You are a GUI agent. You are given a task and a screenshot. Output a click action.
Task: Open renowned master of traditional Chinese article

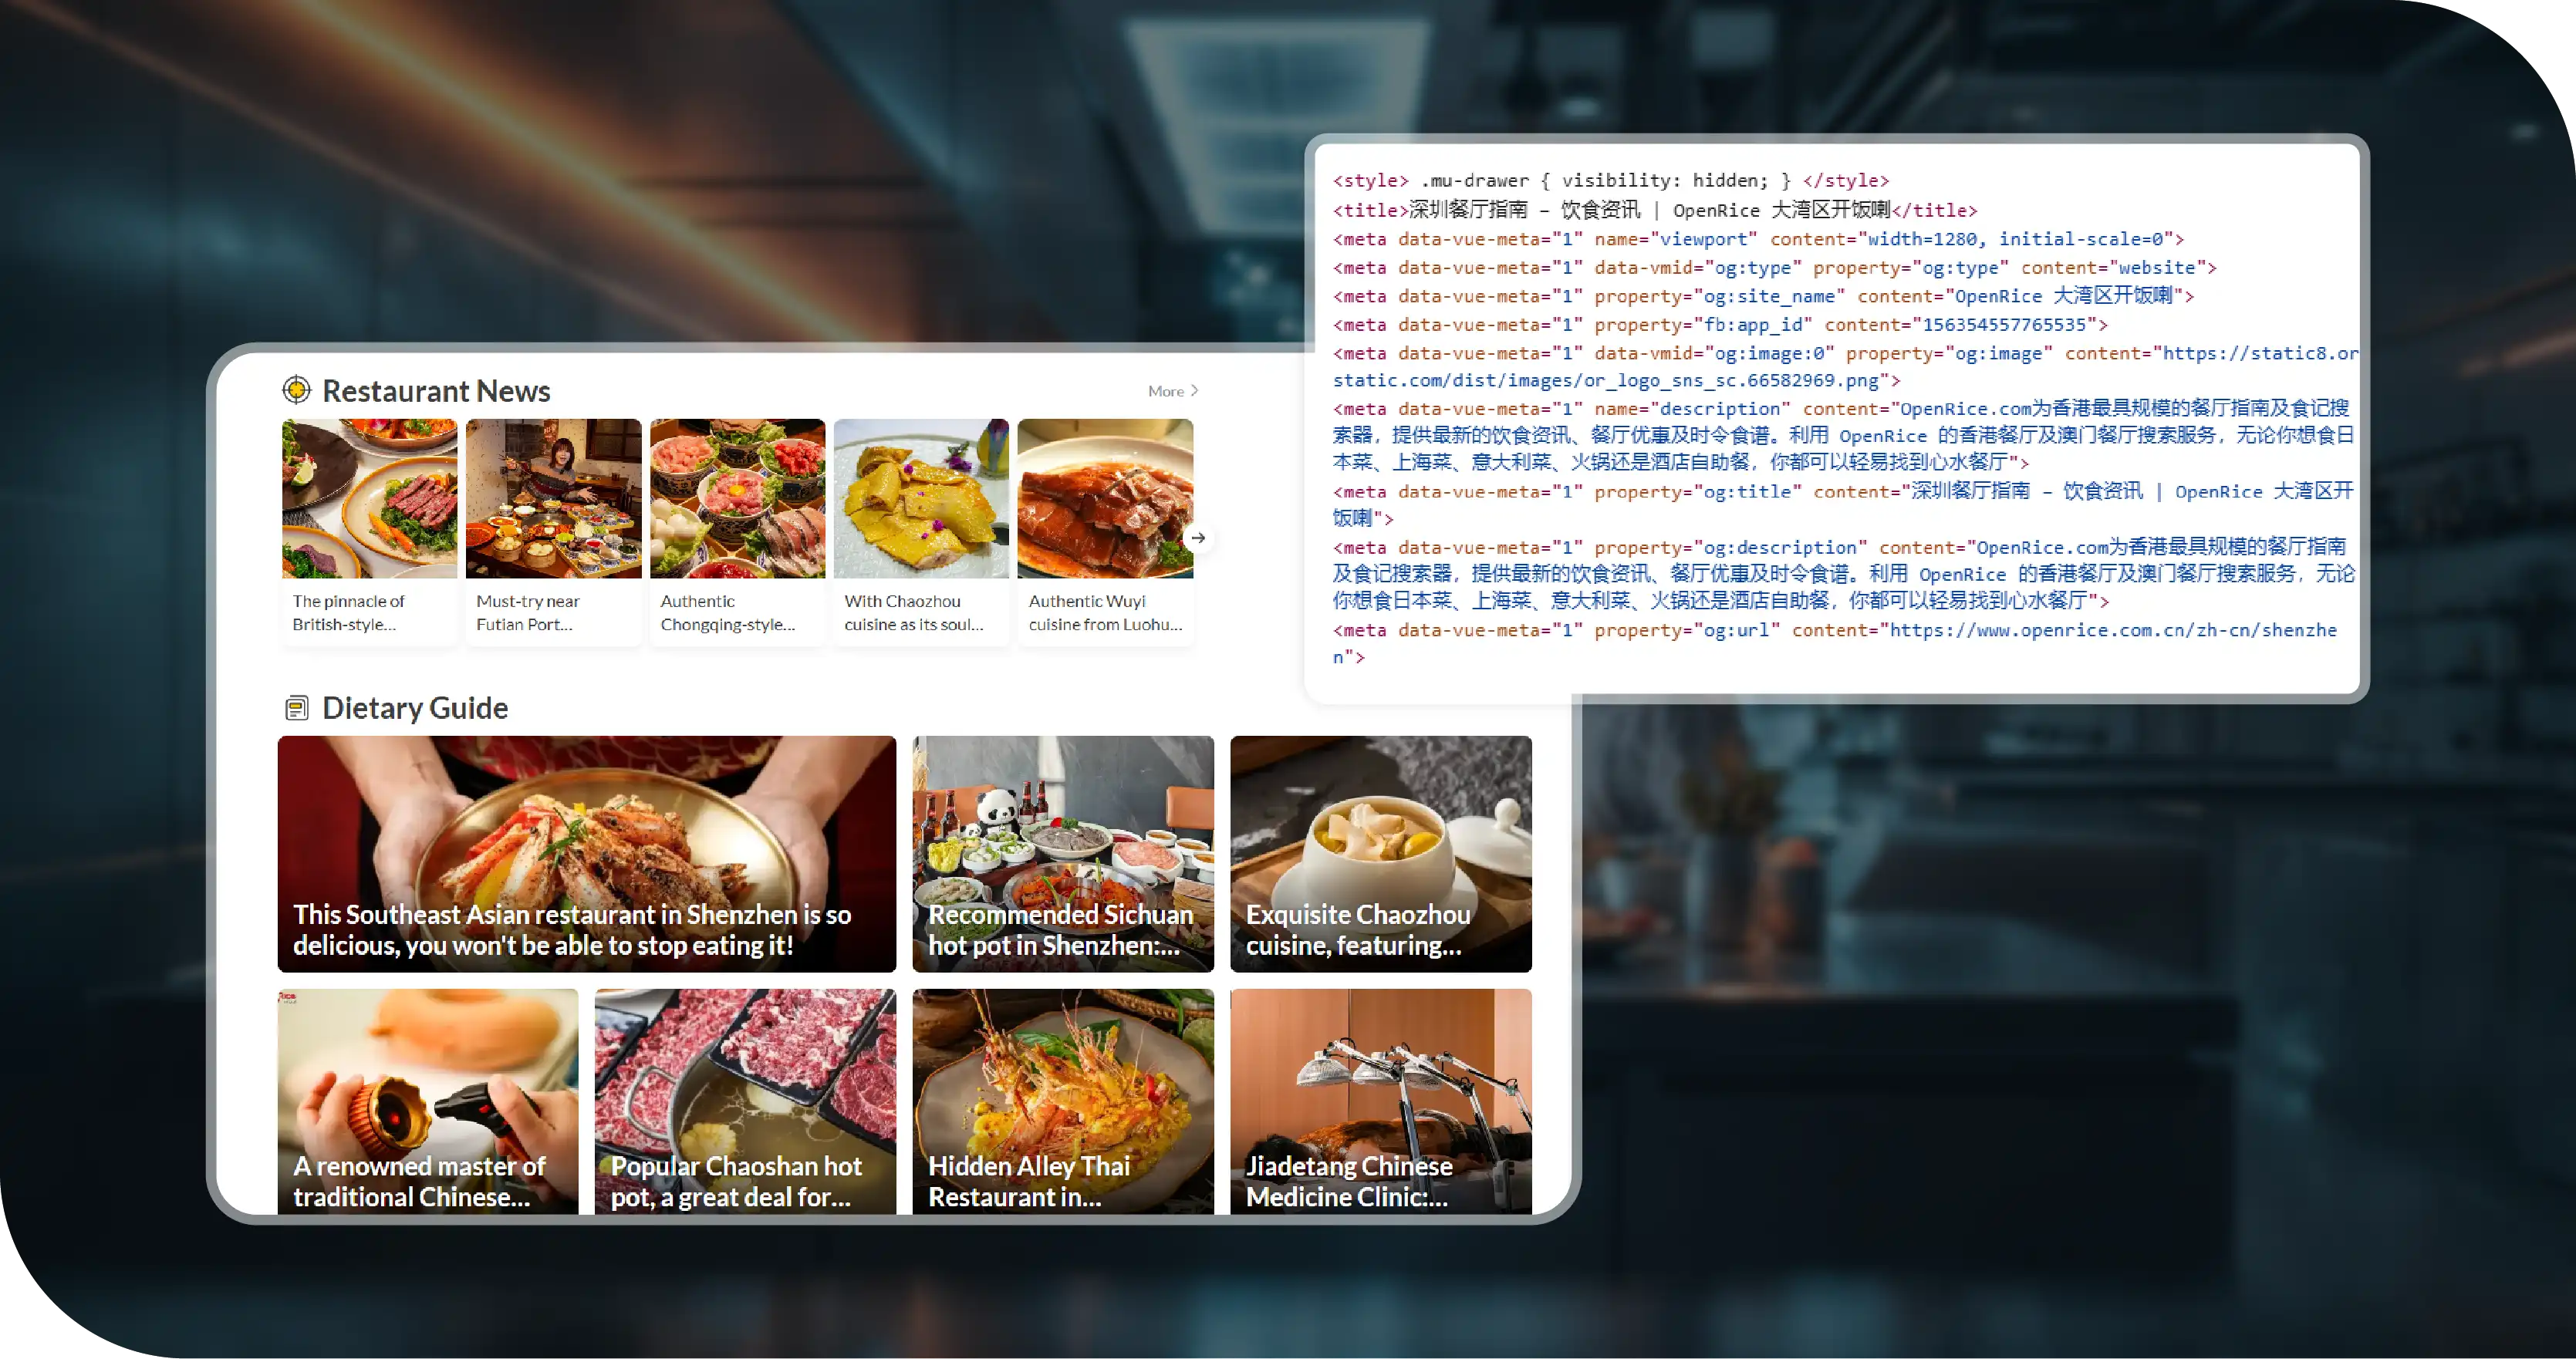pos(428,1100)
